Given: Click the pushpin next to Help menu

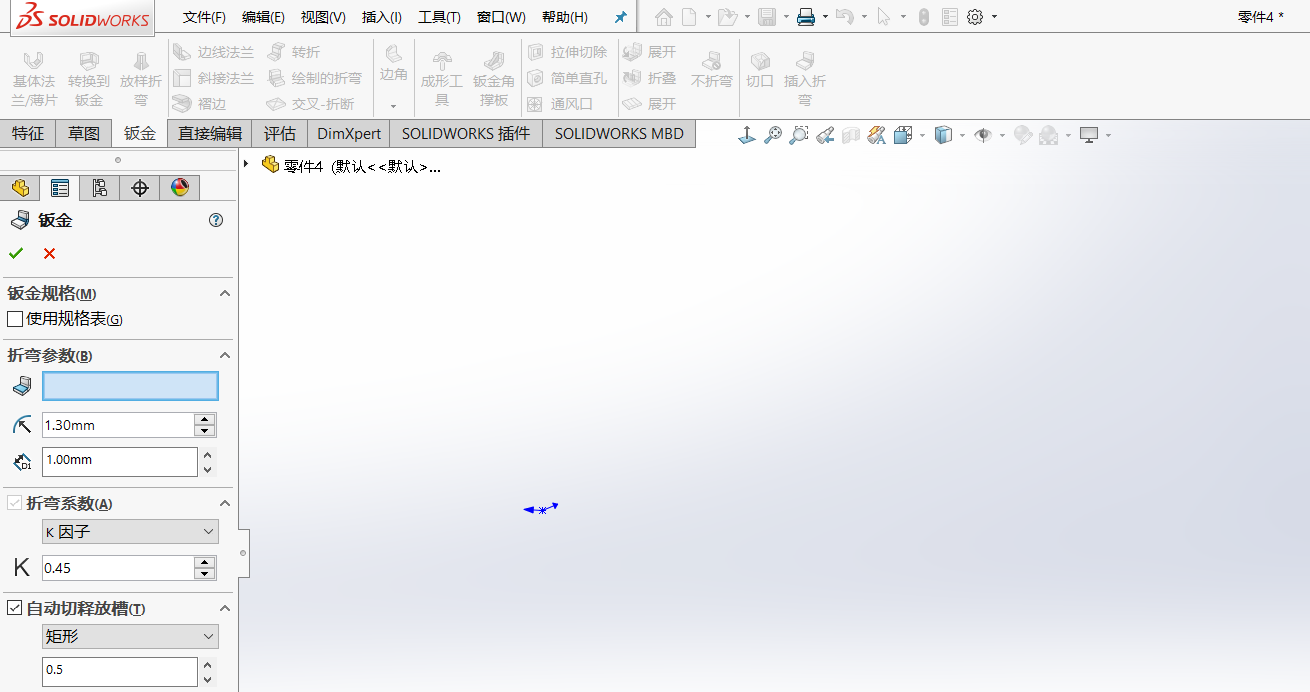Looking at the screenshot, I should pyautogui.click(x=620, y=17).
